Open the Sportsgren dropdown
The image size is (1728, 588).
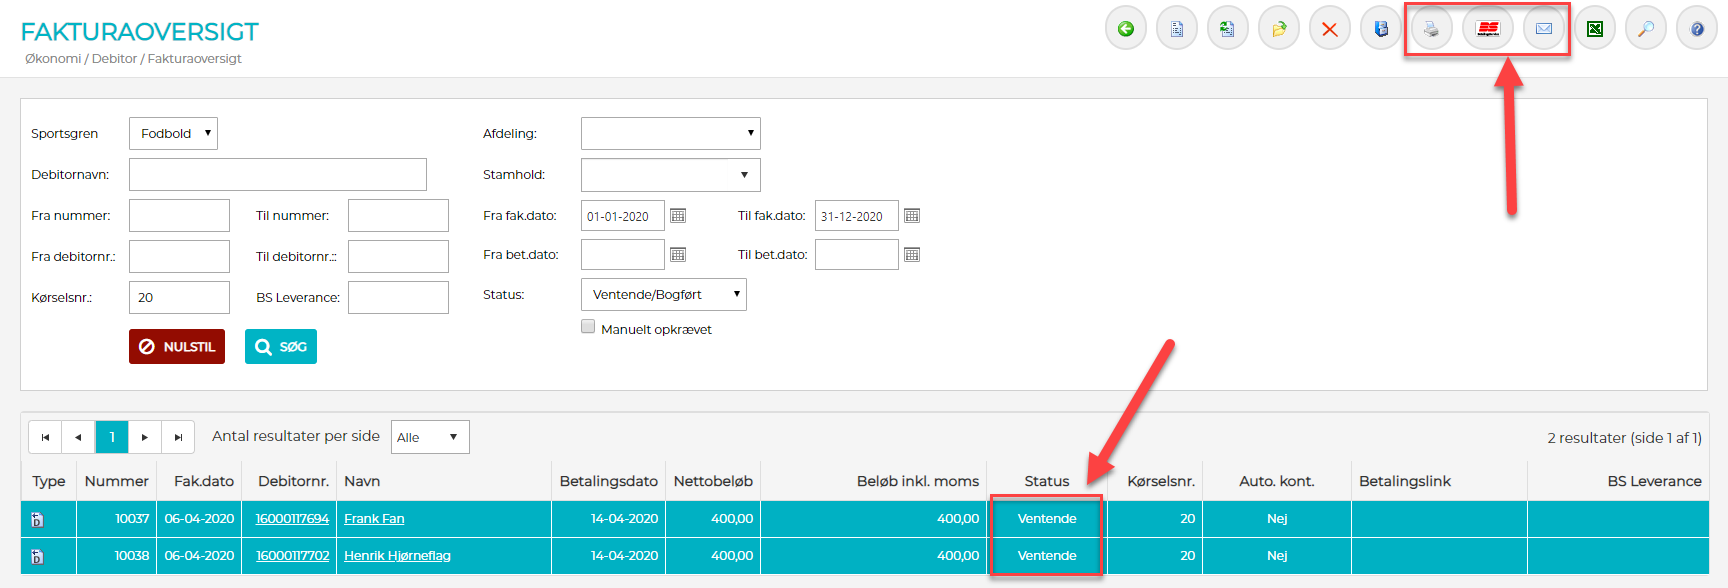click(173, 134)
